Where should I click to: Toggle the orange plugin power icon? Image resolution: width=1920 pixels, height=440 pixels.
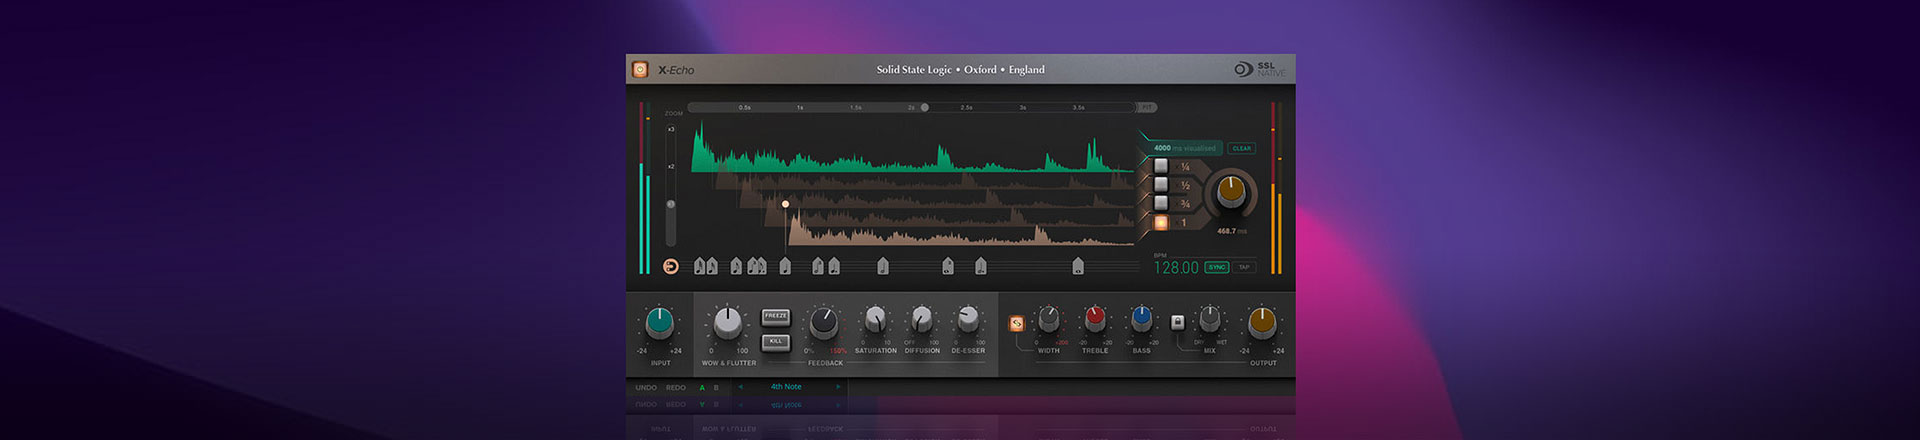pyautogui.click(x=640, y=70)
